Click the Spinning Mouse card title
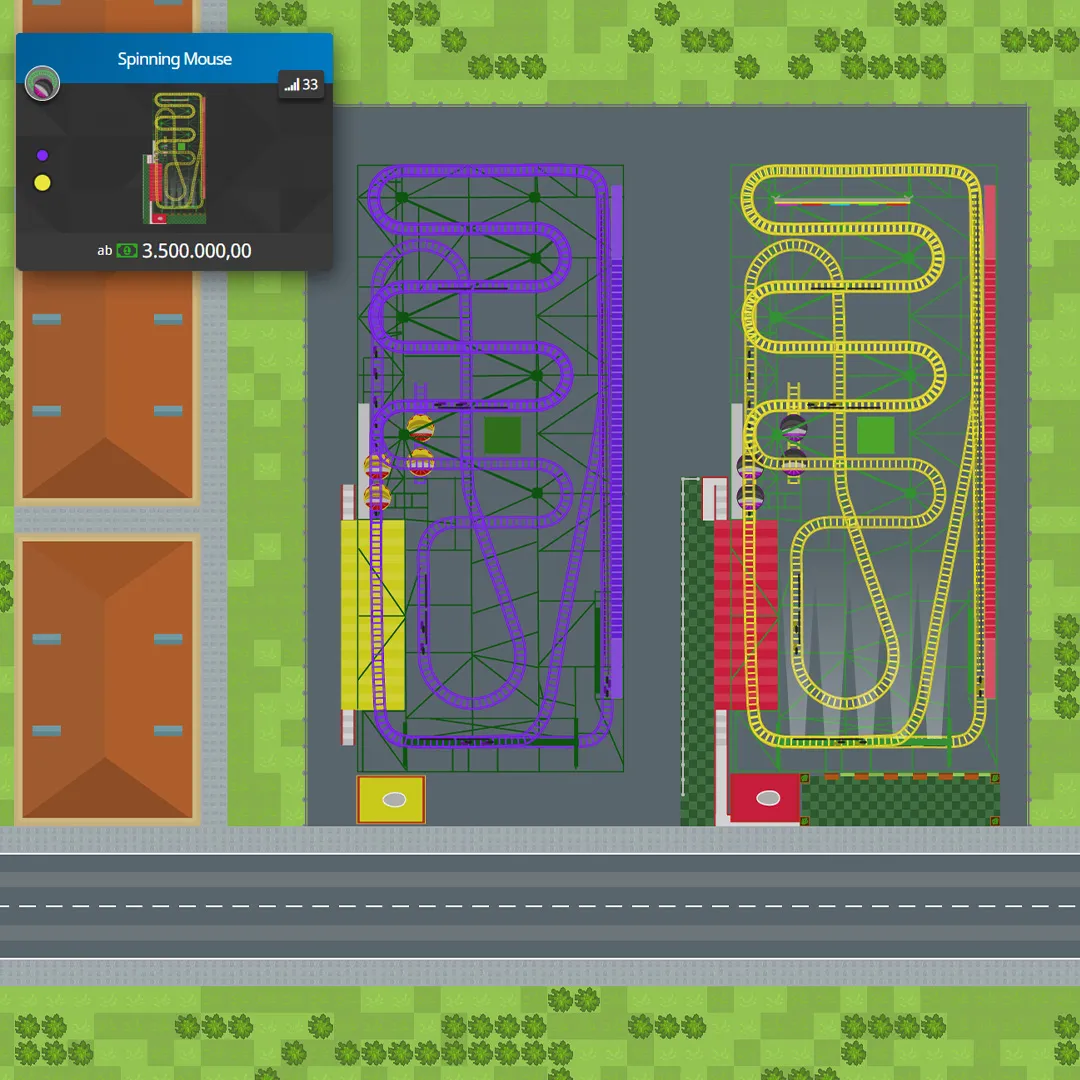This screenshot has height=1080, width=1080. tap(174, 59)
